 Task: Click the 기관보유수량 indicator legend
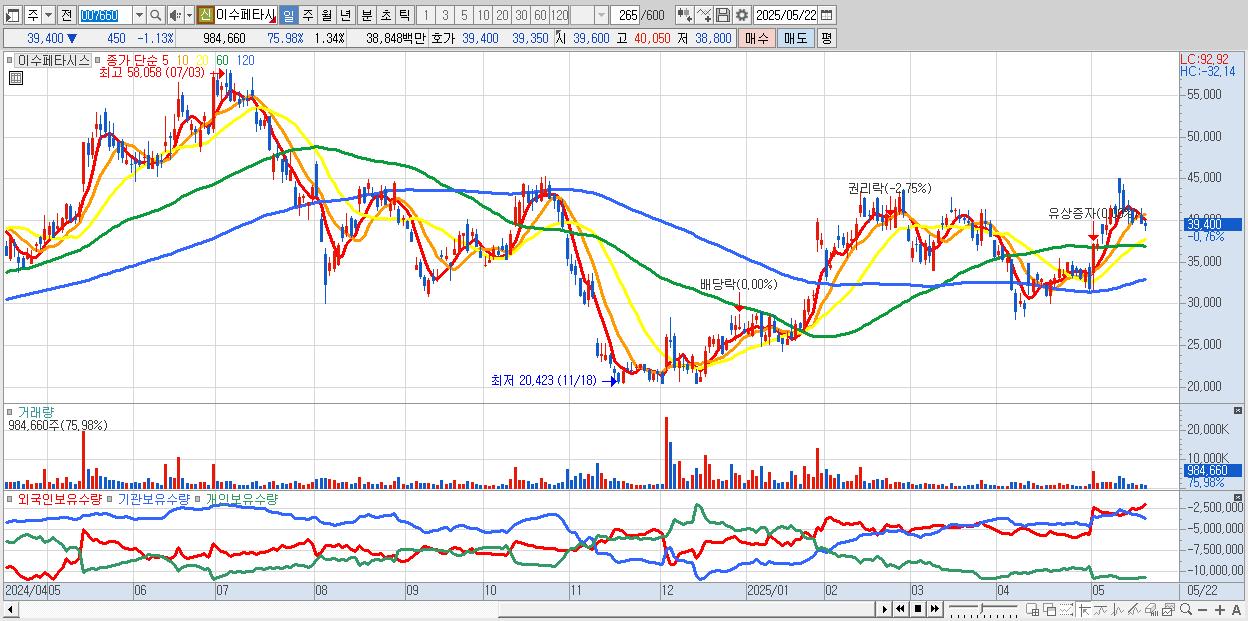click(155, 498)
